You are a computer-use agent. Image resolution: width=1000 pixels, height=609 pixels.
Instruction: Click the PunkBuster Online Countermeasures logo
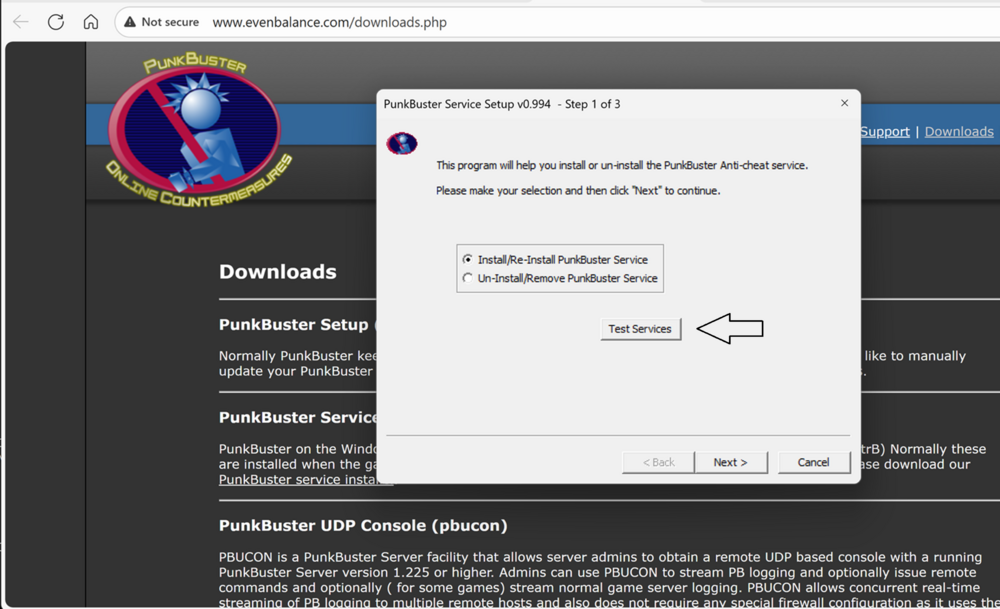(193, 134)
